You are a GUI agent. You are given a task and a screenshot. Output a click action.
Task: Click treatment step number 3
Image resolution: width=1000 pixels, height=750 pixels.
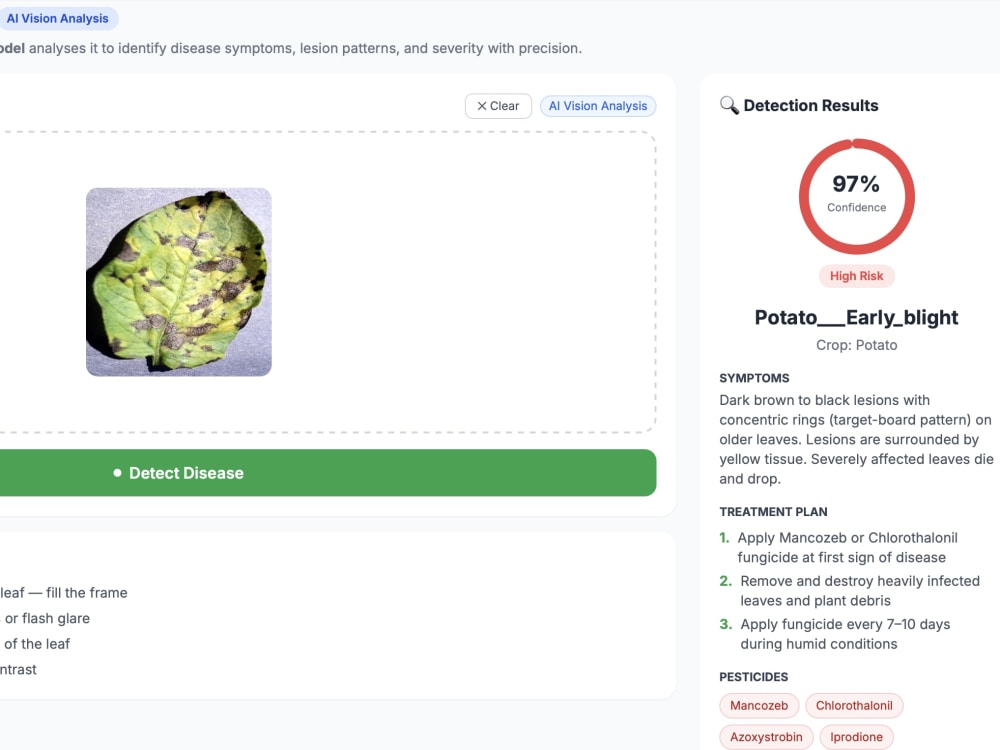click(725, 624)
